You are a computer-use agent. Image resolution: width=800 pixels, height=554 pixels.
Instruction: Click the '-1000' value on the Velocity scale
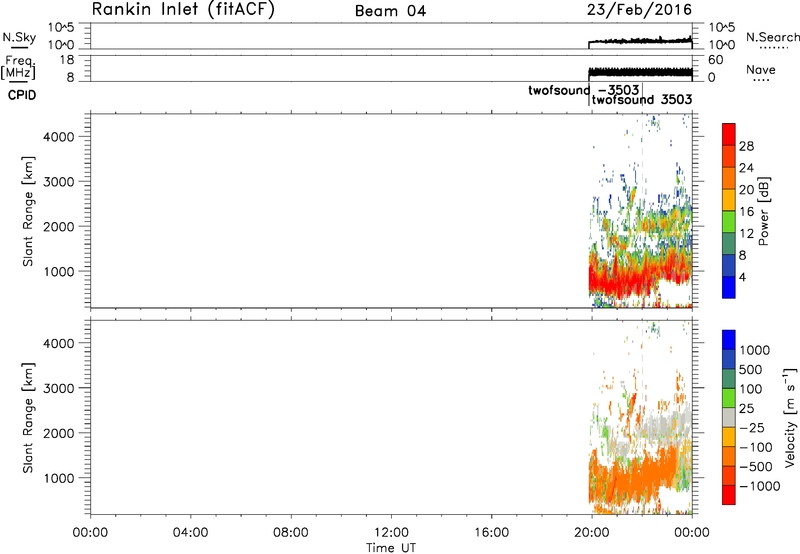(x=759, y=486)
